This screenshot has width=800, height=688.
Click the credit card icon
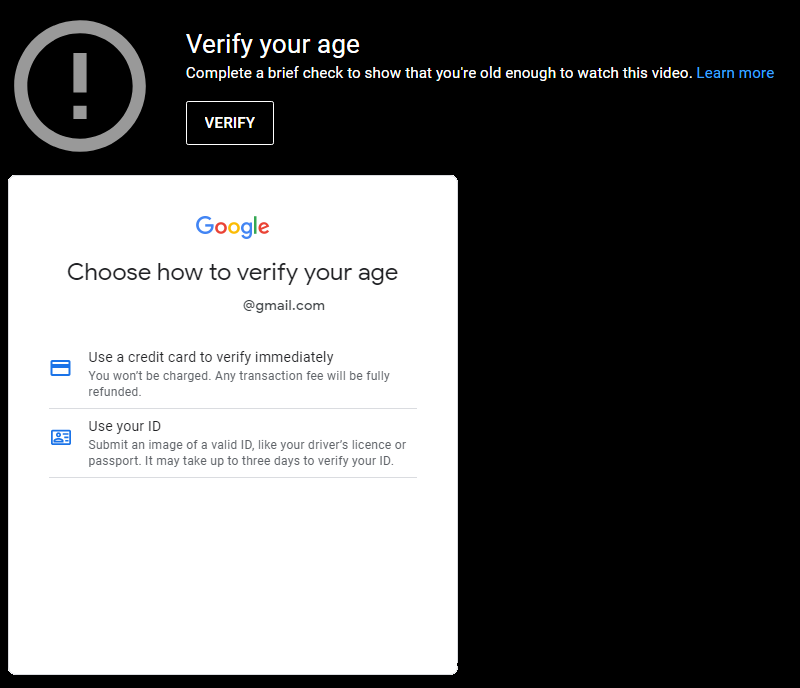60,368
